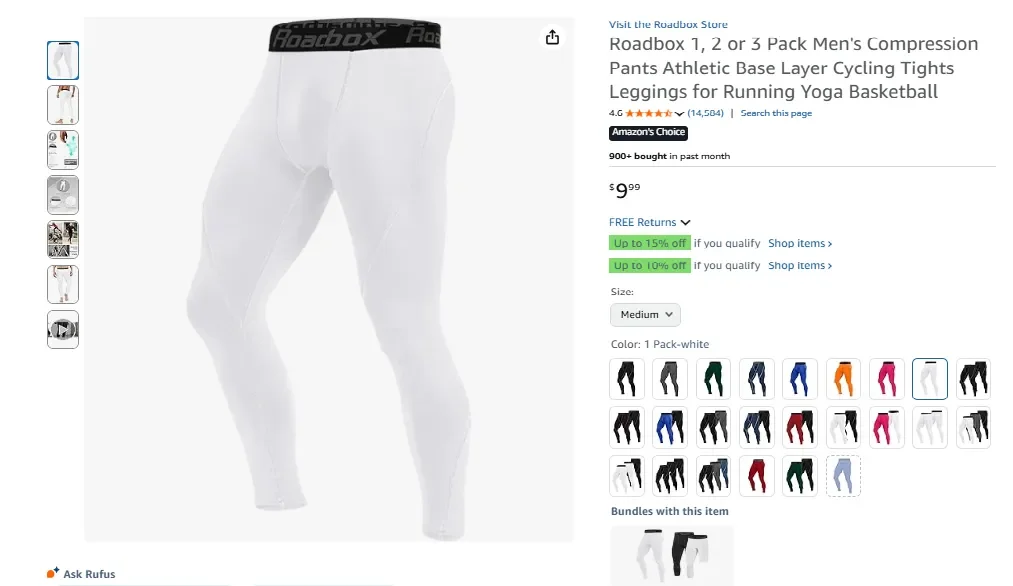Choose the single red leggings swatch
This screenshot has height=586, width=1013.
pyautogui.click(x=757, y=476)
